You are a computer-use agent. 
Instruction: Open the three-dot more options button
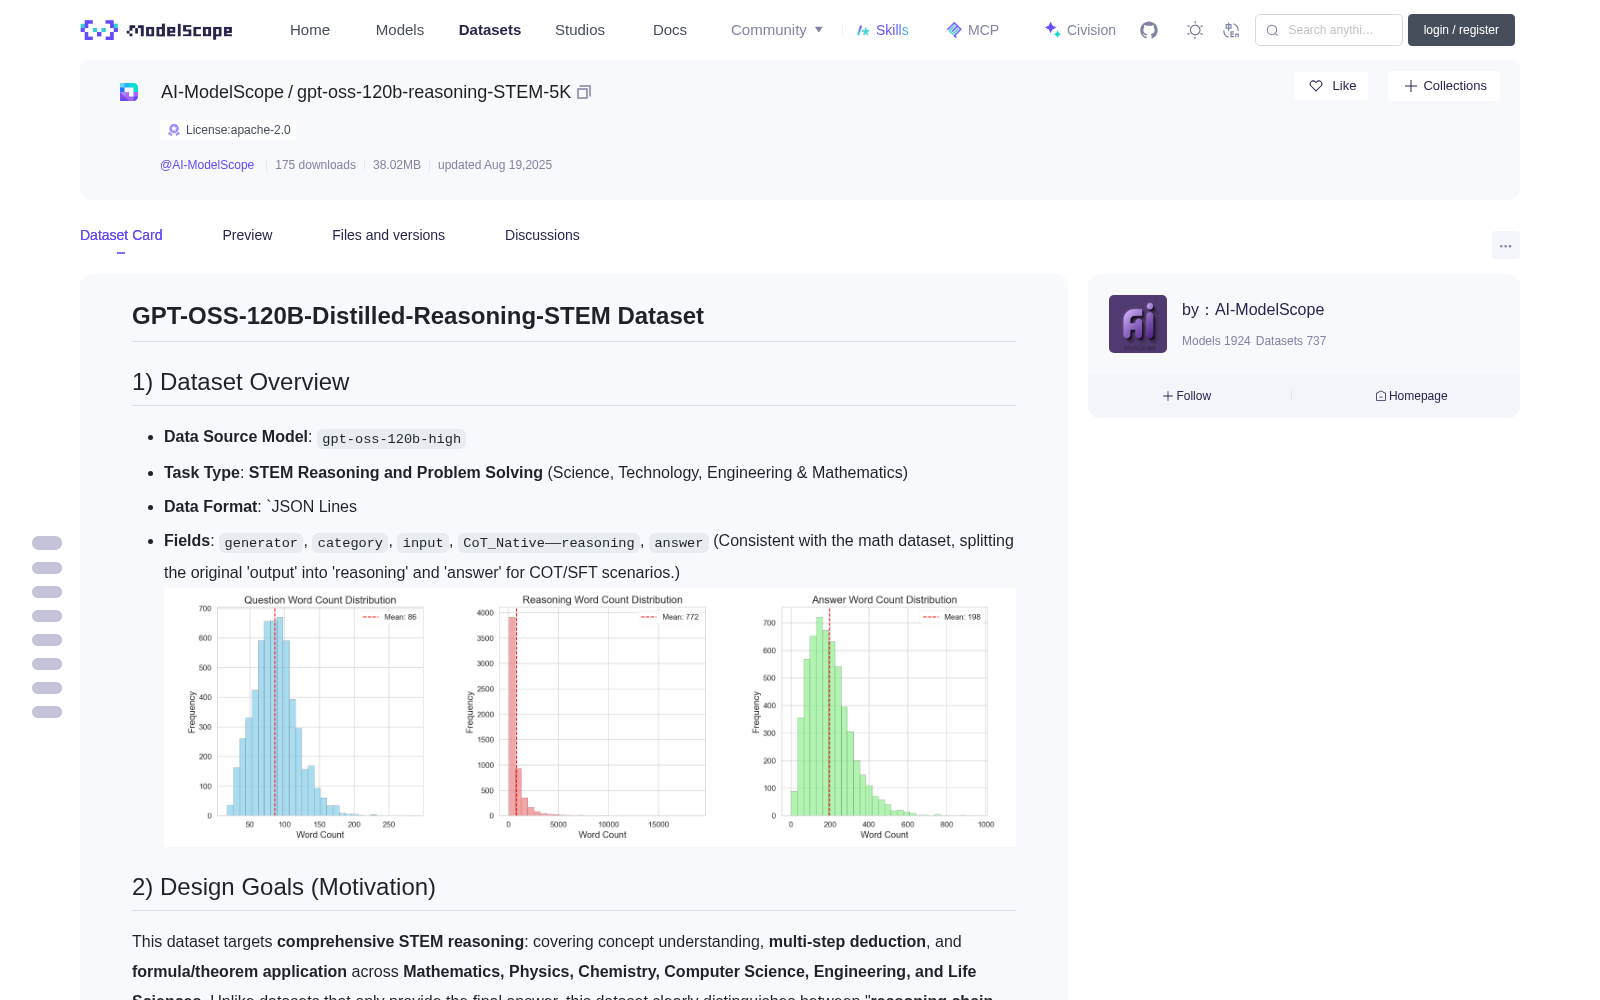[x=1506, y=245]
